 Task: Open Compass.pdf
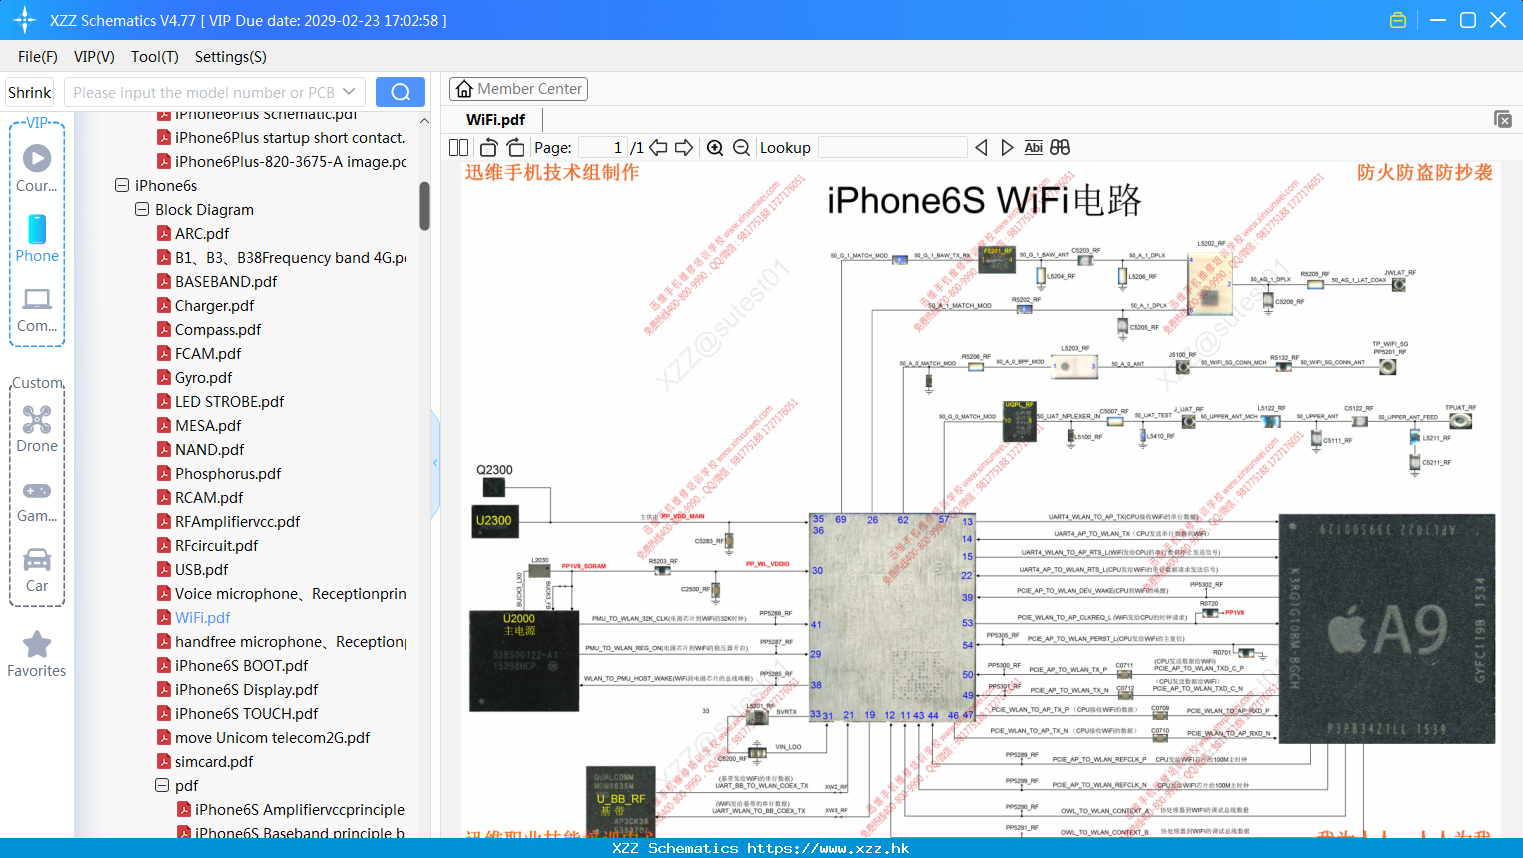coord(218,329)
